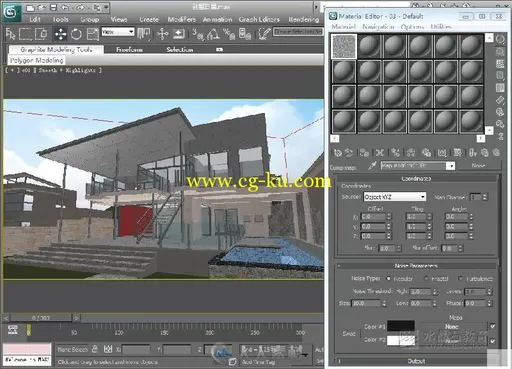Image resolution: width=512 pixels, height=369 pixels.
Task: Click Put Material to Scene icon
Action: [349, 153]
